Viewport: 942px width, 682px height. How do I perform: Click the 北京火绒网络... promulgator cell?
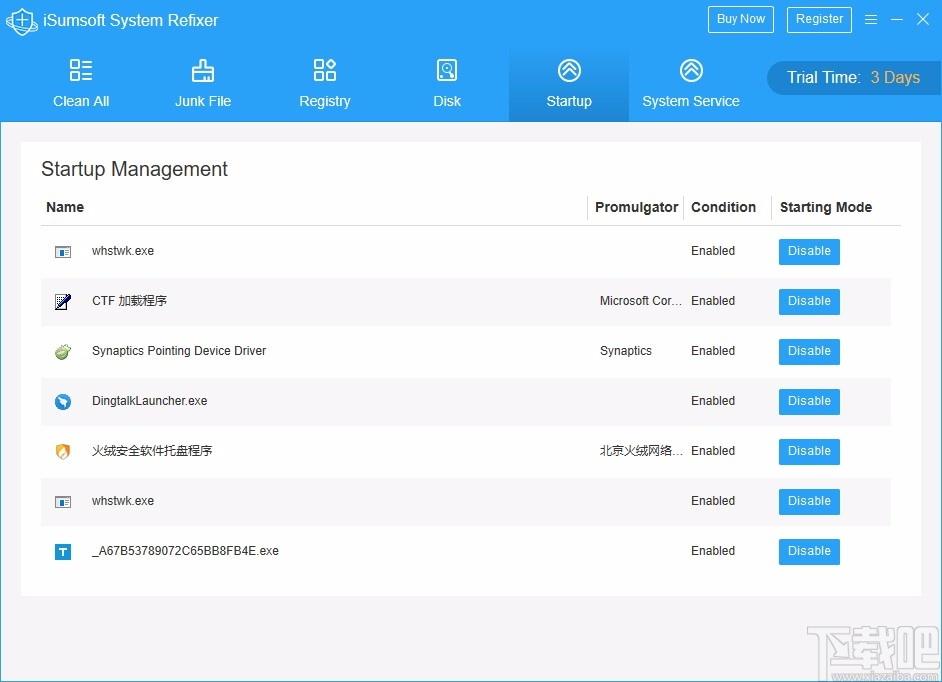coord(641,451)
